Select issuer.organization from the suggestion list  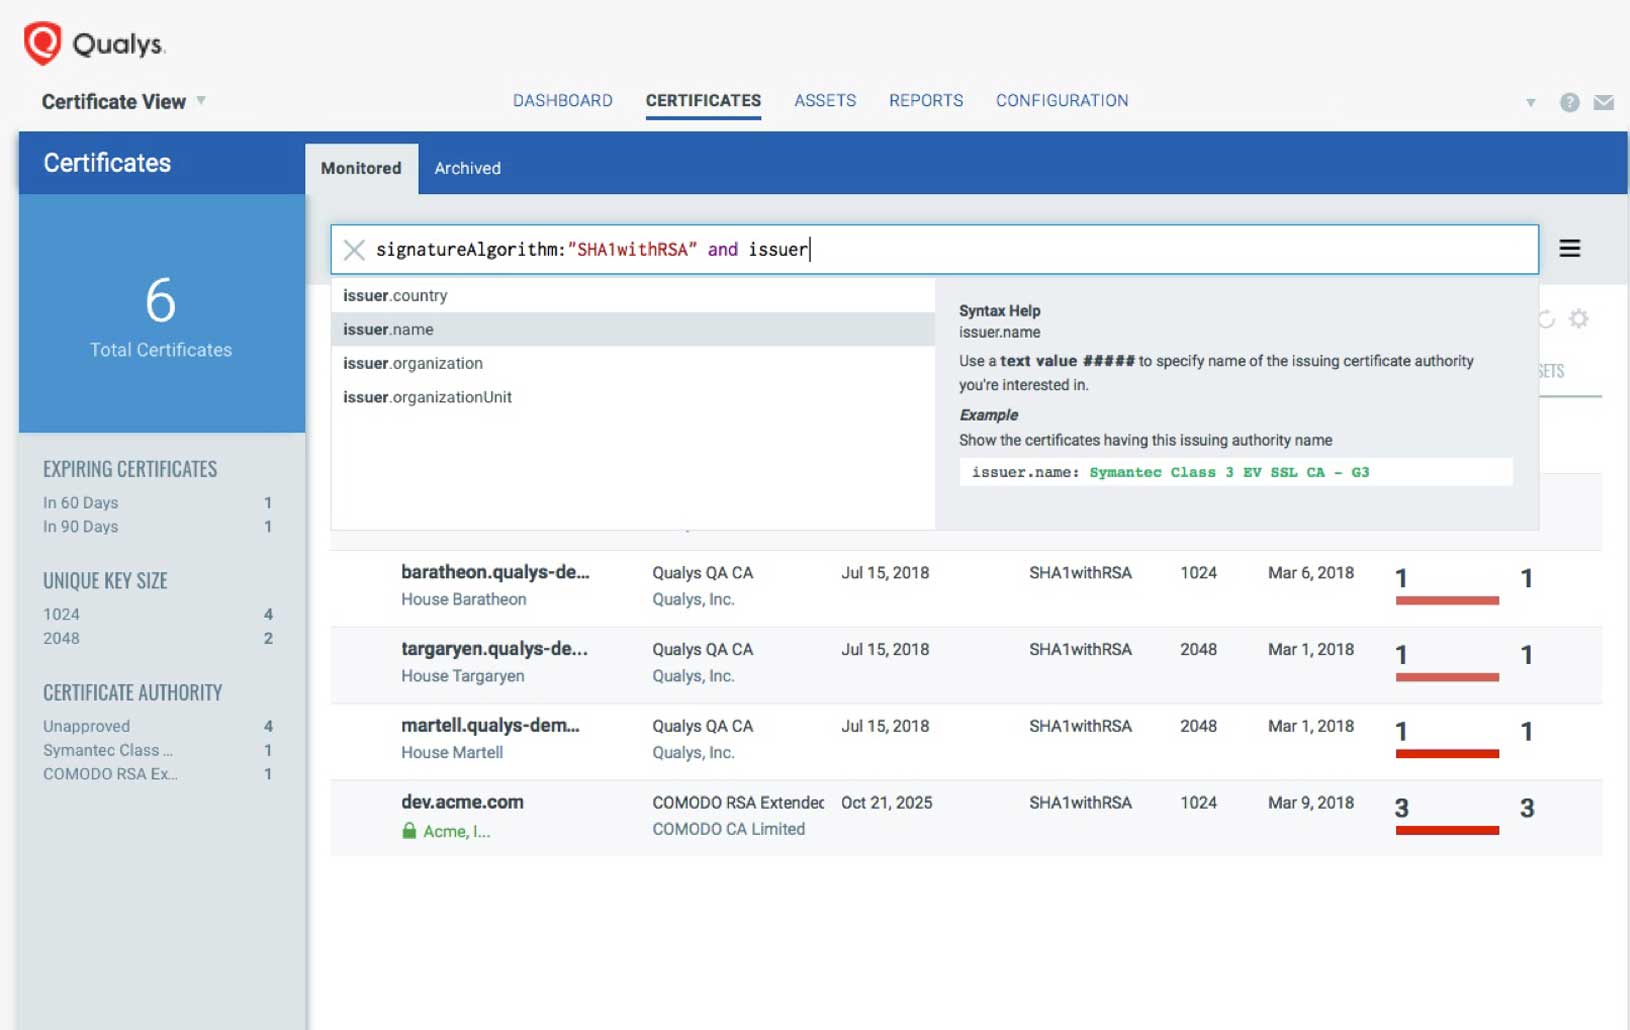[x=412, y=363]
